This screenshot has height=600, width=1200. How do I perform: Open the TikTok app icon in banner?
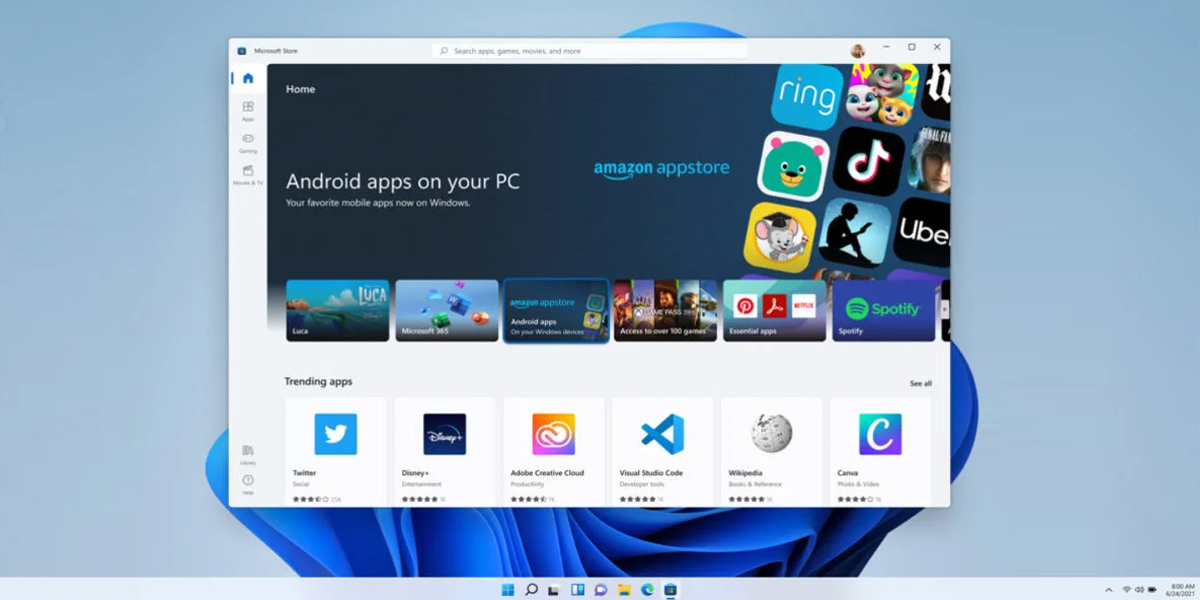pyautogui.click(x=869, y=160)
